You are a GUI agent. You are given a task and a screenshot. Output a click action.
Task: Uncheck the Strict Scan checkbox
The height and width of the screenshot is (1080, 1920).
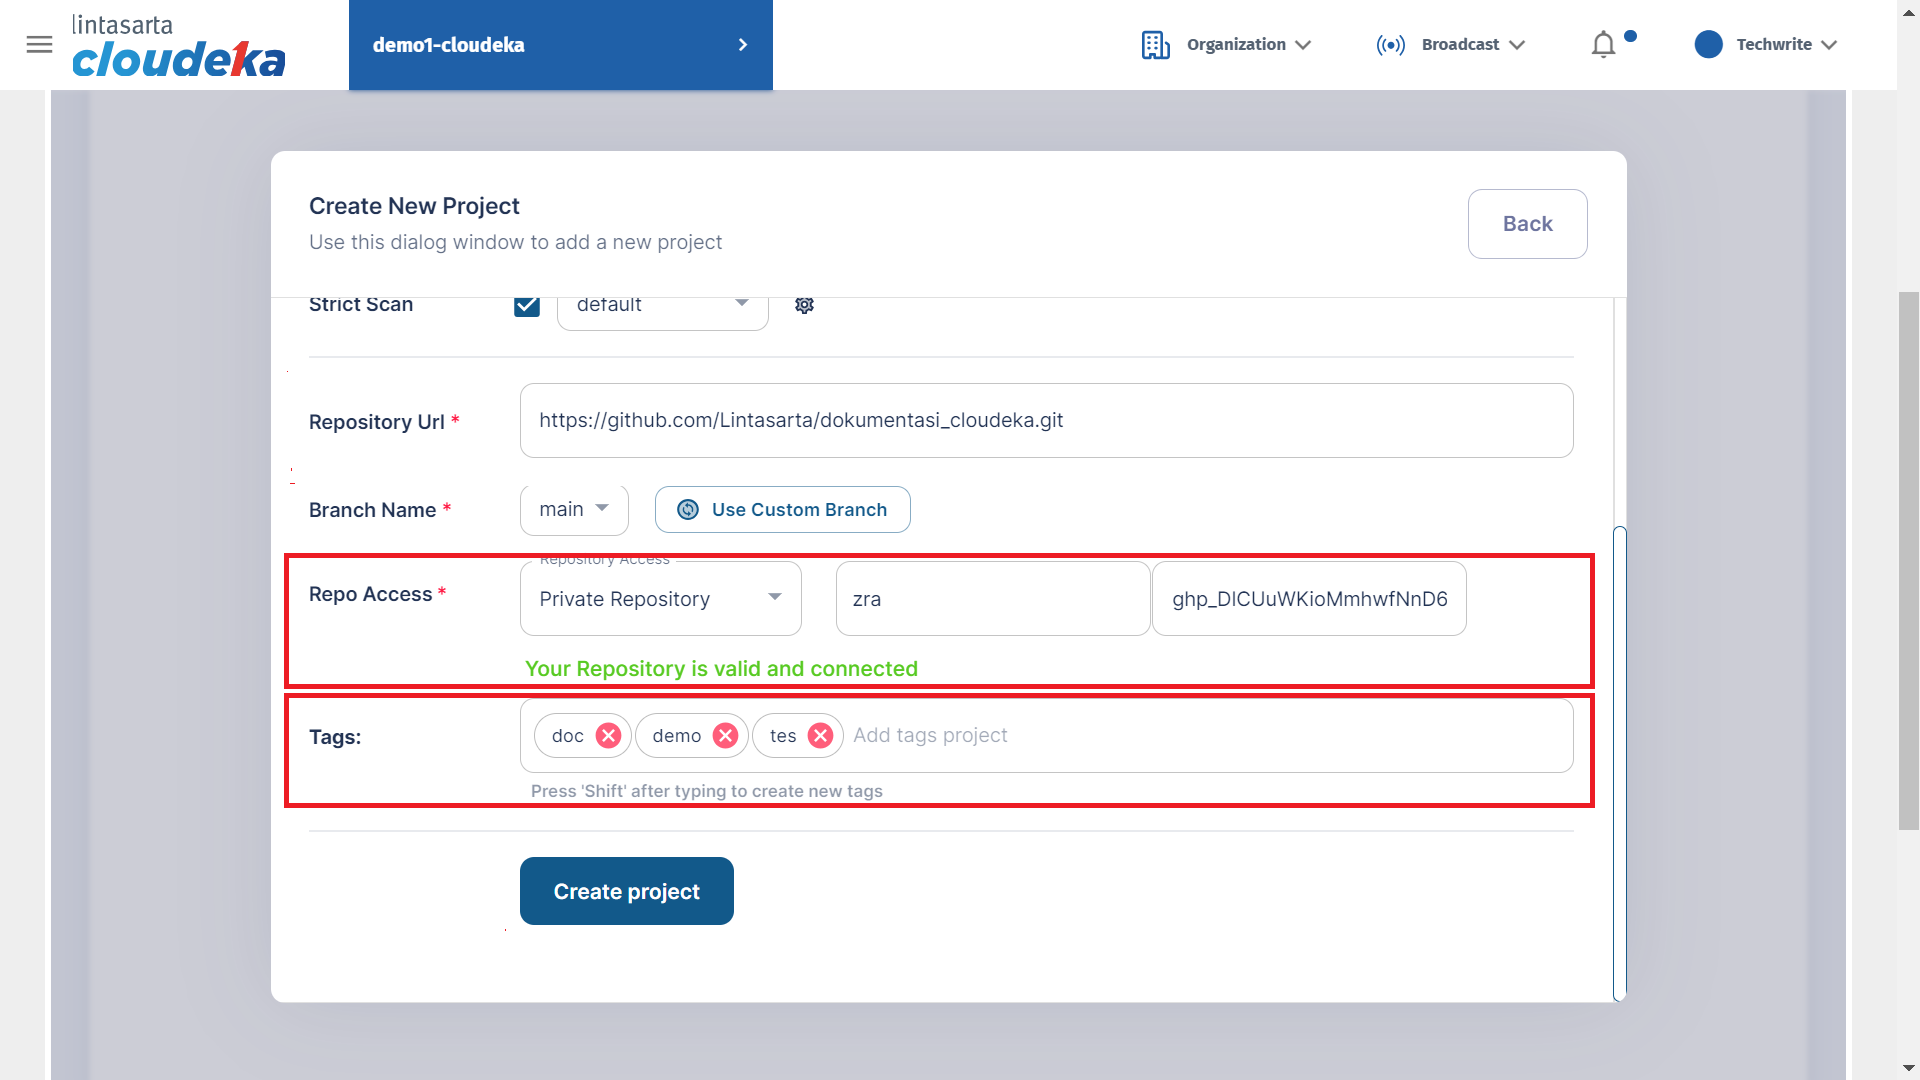tap(527, 305)
